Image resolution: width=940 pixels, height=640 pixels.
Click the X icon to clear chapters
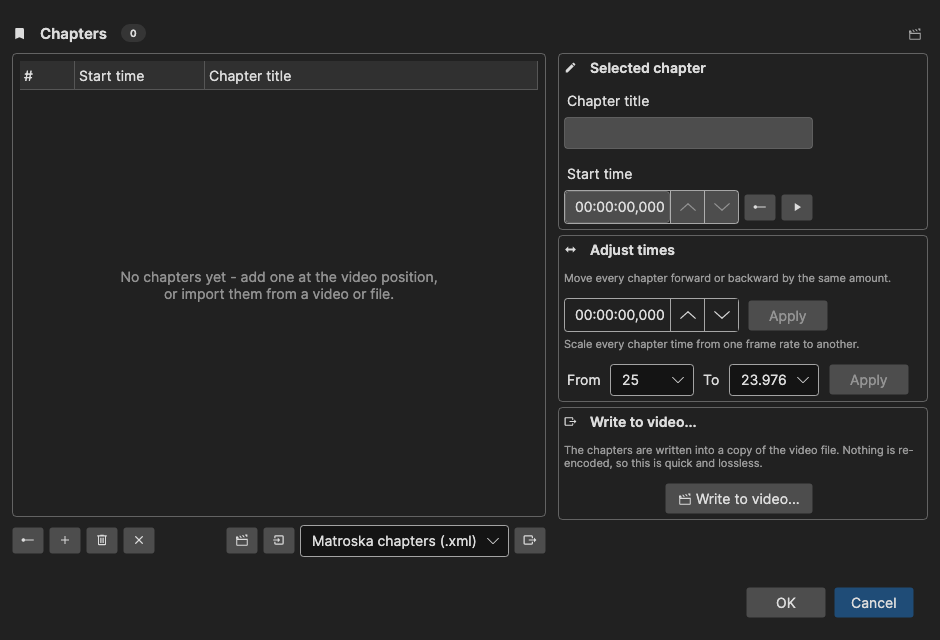click(x=139, y=541)
